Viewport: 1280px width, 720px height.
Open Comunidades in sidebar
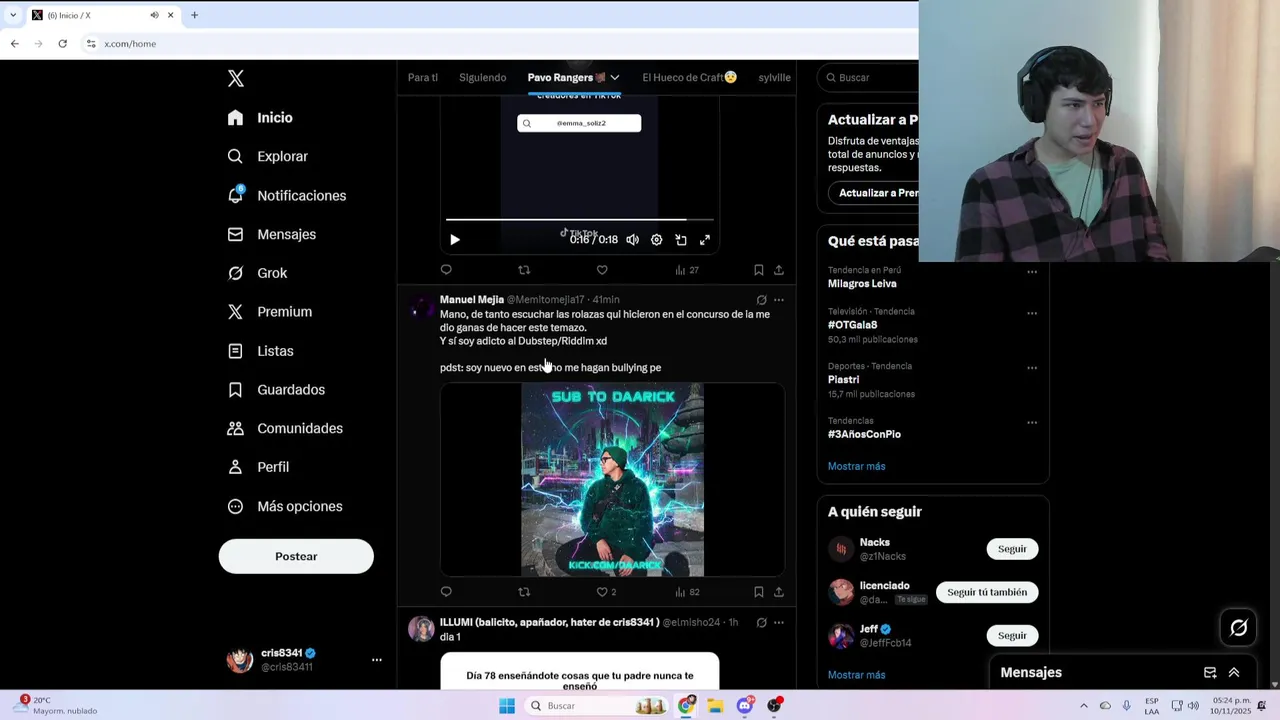pos(285,428)
